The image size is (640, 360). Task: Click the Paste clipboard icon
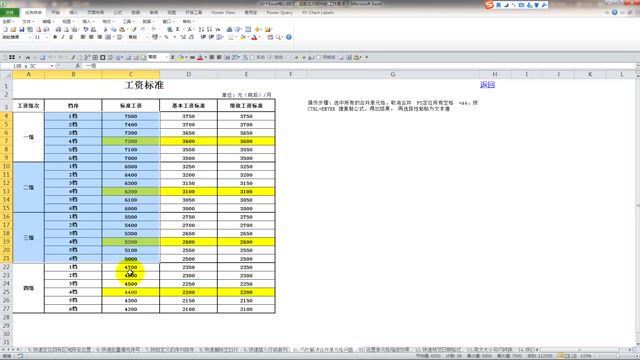click(x=122, y=29)
